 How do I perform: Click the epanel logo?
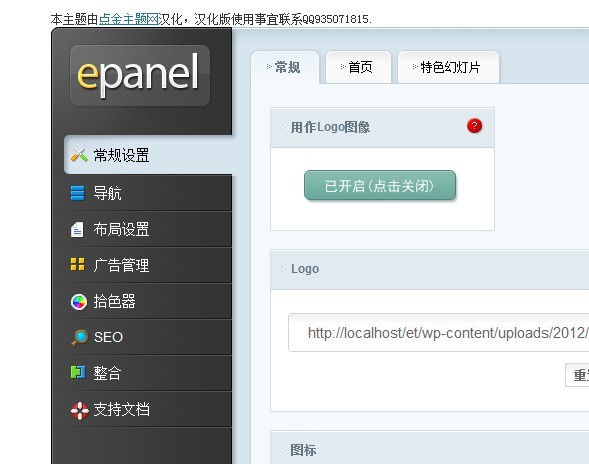pos(140,76)
